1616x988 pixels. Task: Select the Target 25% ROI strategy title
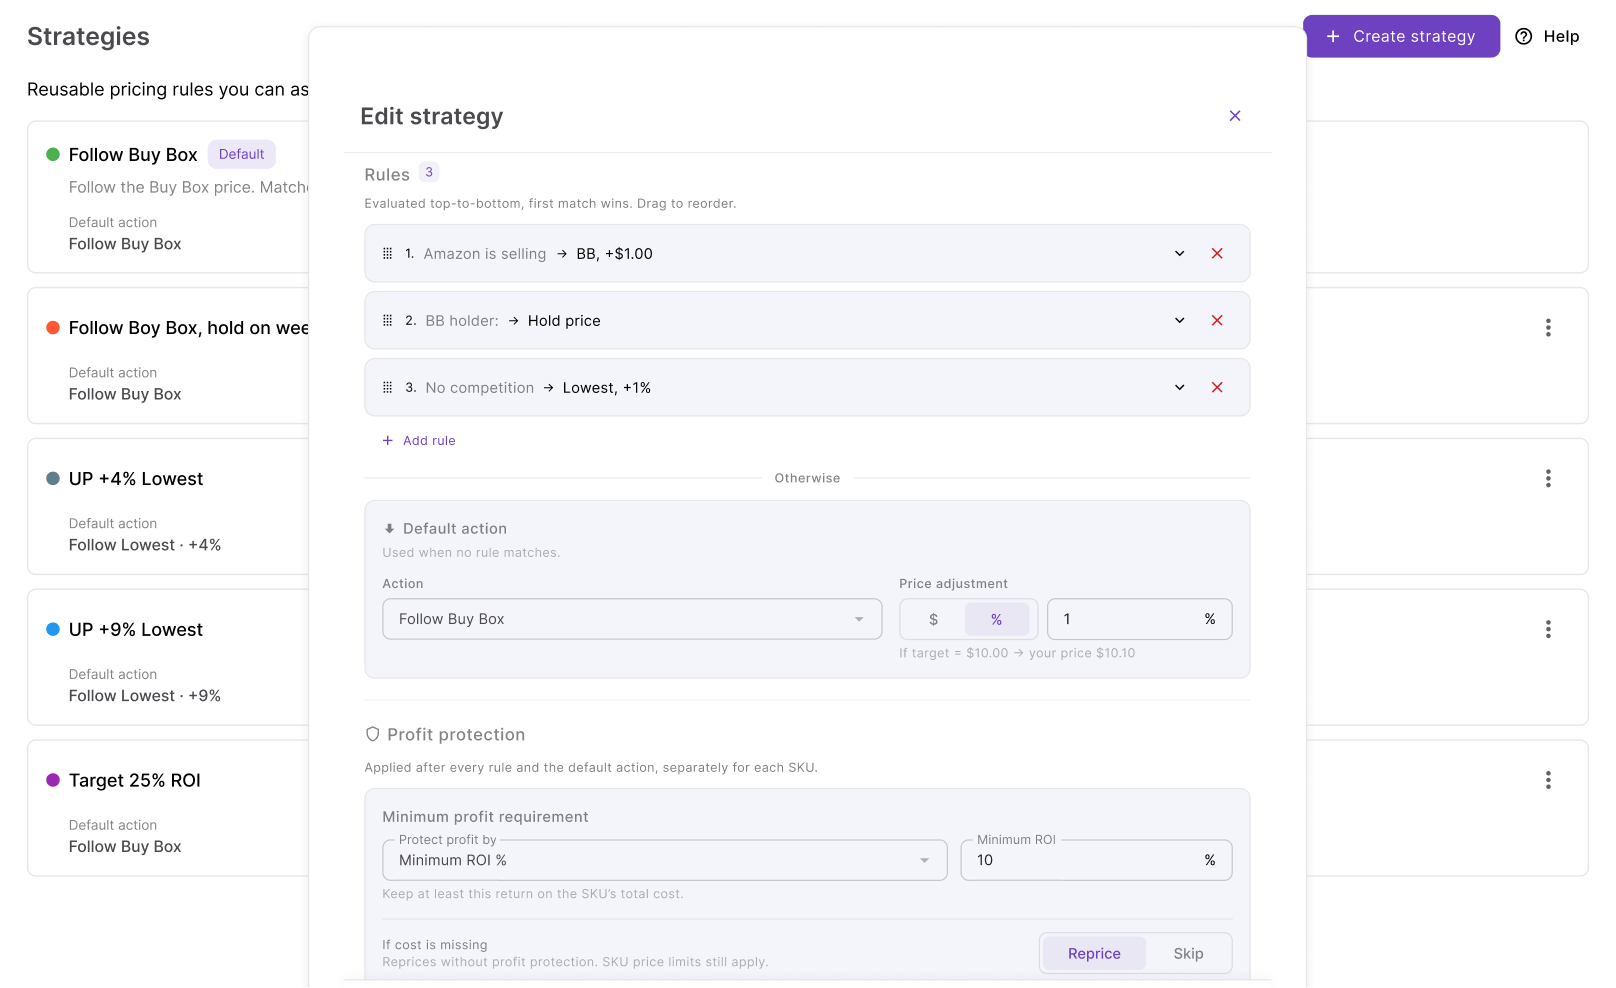click(x=135, y=781)
